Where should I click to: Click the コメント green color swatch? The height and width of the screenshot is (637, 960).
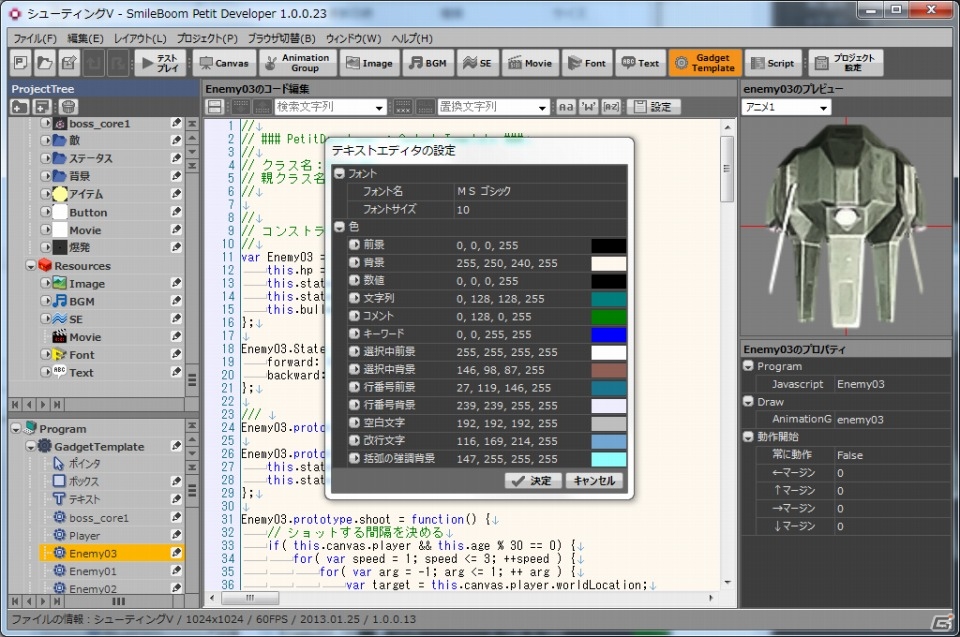coord(609,317)
